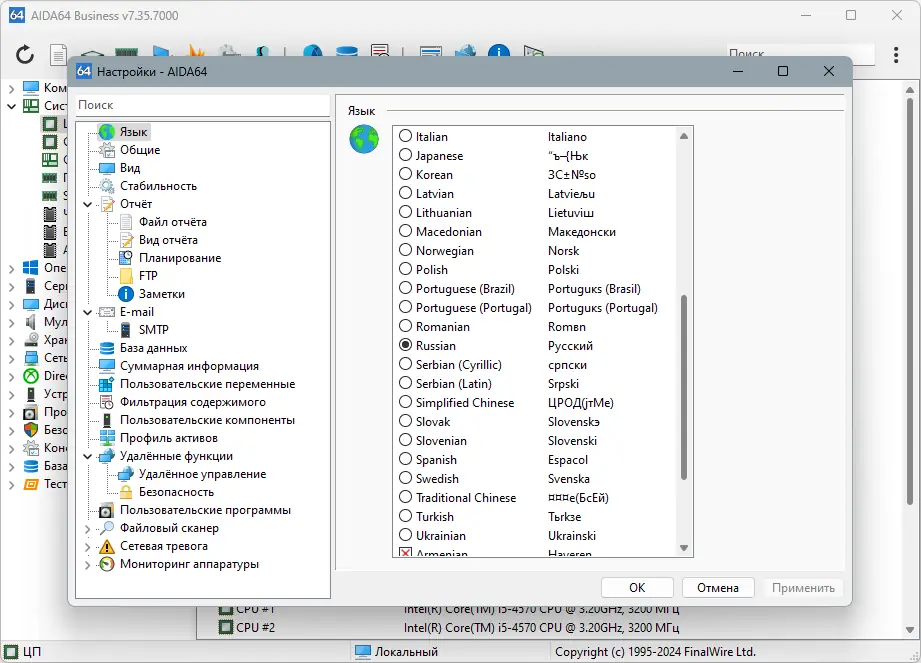Select Italian language radio button

pyautogui.click(x=405, y=136)
